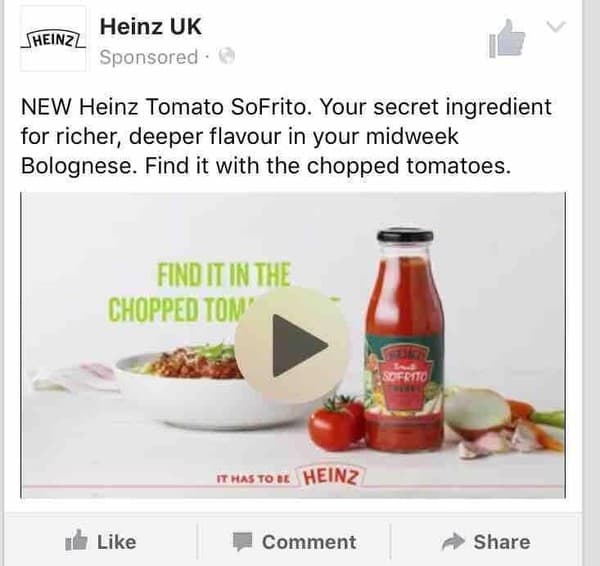Click the thumbs-up icon beside Like
This screenshot has width=600, height=566.
click(x=76, y=540)
